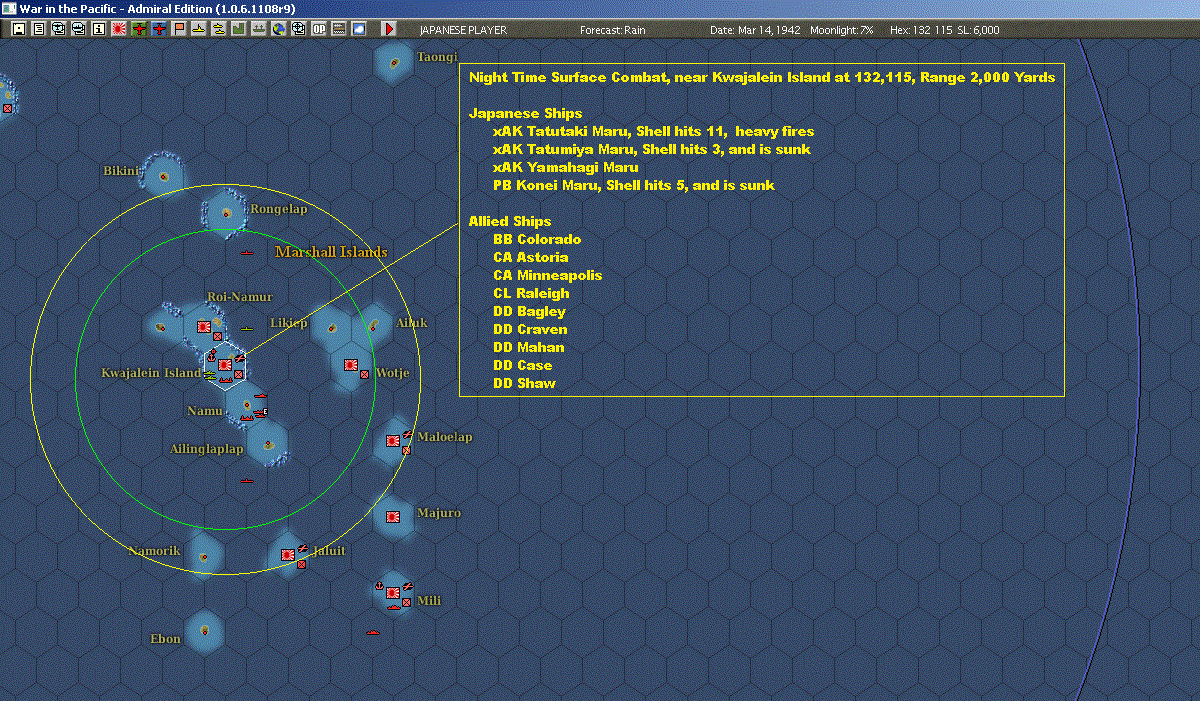Click the Namorik island hex
1200x701 pixels.
click(204, 557)
